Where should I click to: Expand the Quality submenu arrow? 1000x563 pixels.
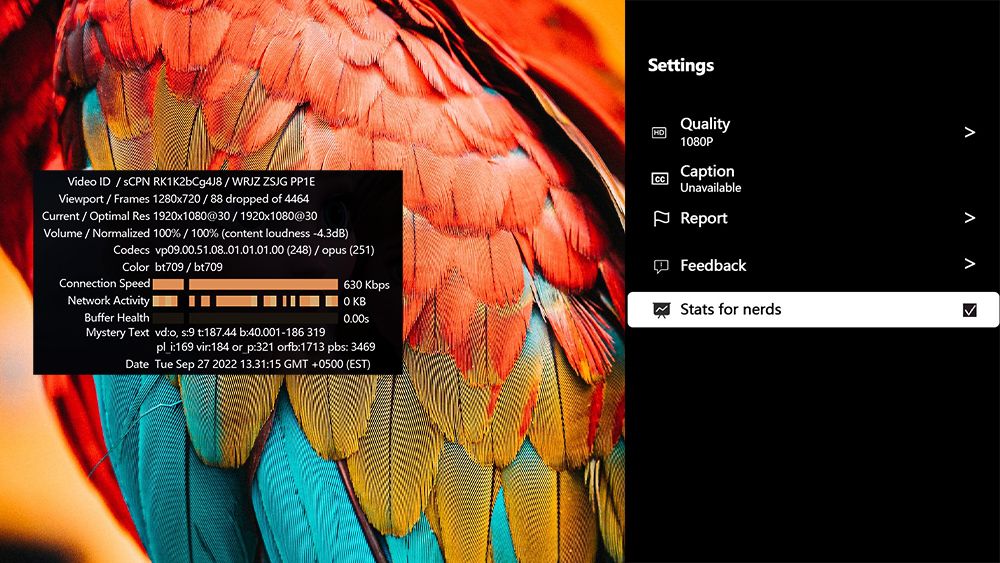click(969, 132)
